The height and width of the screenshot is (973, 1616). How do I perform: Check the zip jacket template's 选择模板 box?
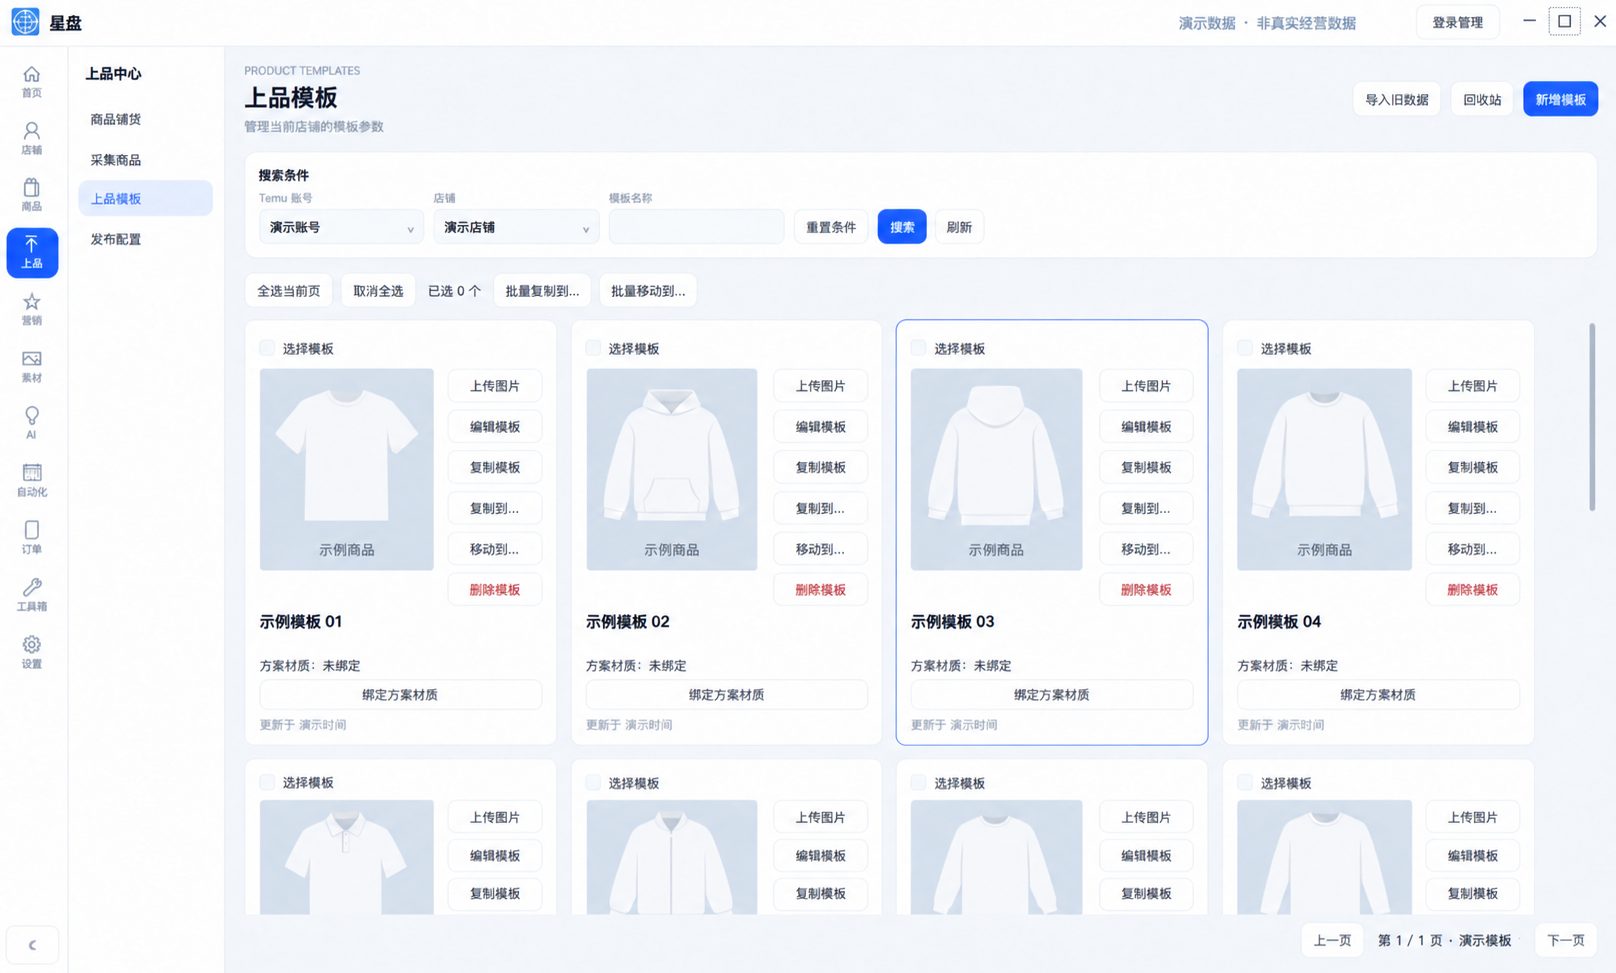593,782
